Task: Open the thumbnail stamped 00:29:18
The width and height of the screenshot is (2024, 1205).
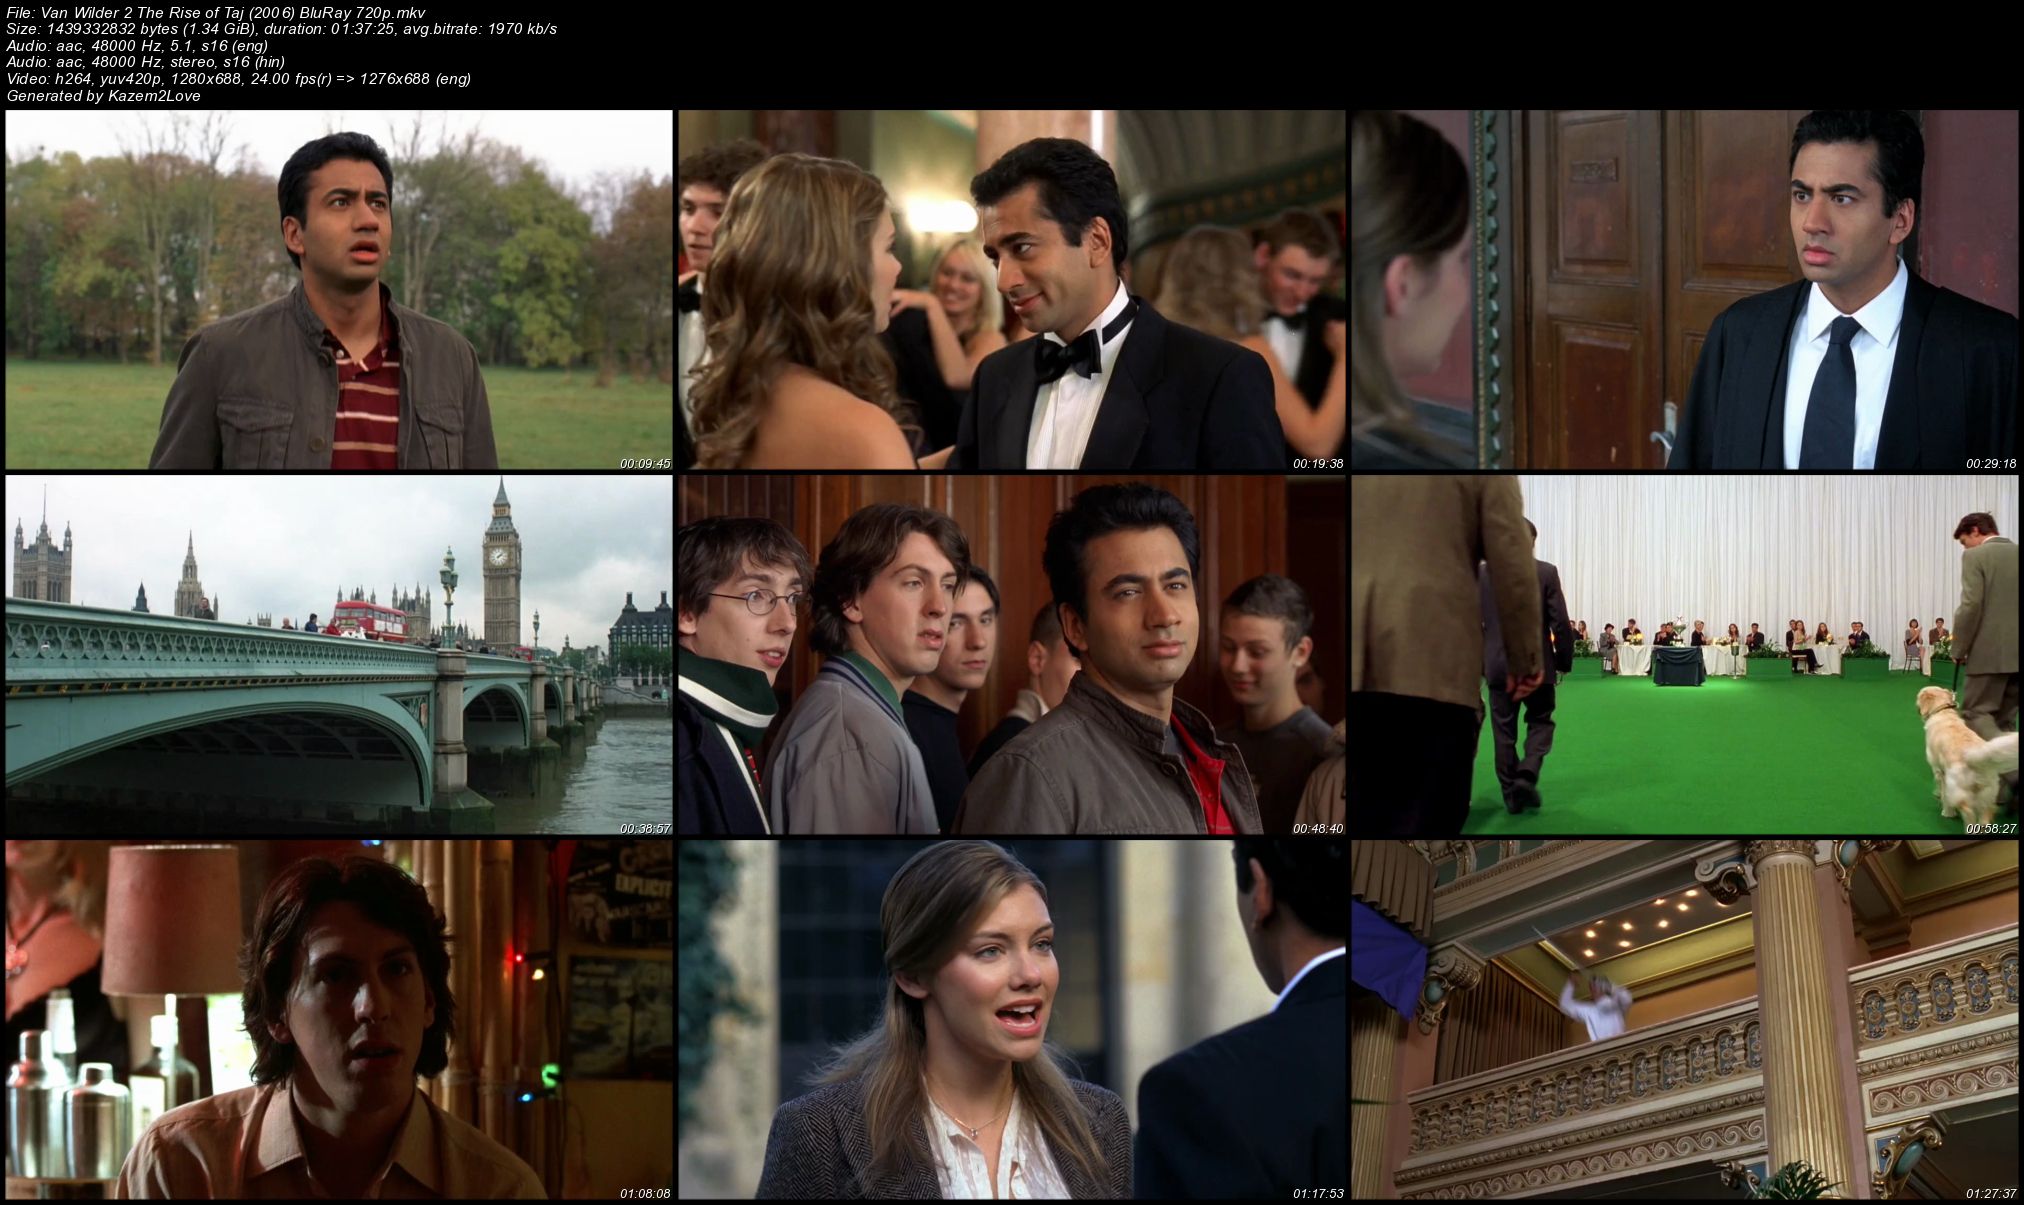Action: coord(1685,290)
